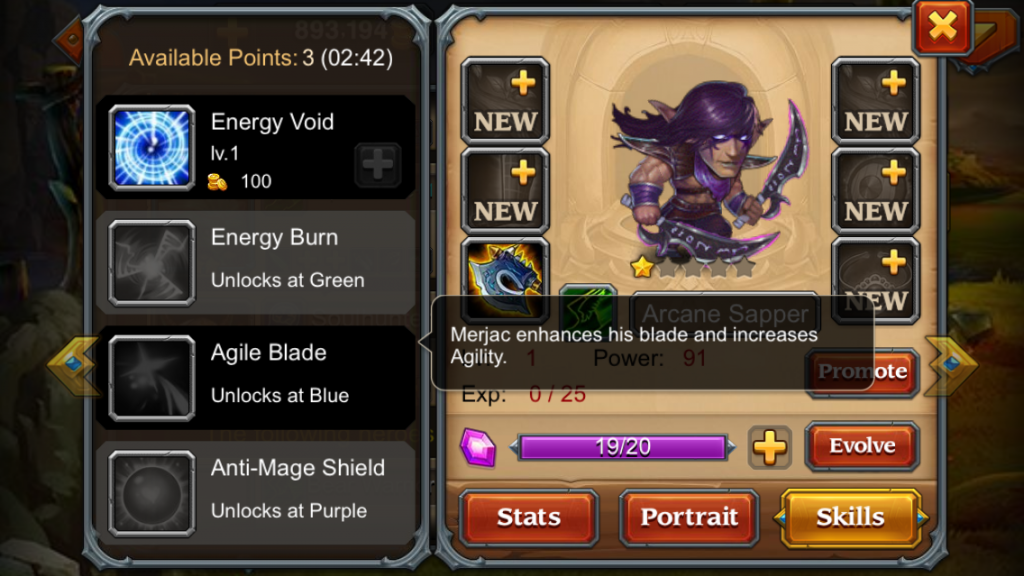Open top-left NEW equipment slot
Image resolution: width=1024 pixels, height=576 pixels.
(505, 101)
